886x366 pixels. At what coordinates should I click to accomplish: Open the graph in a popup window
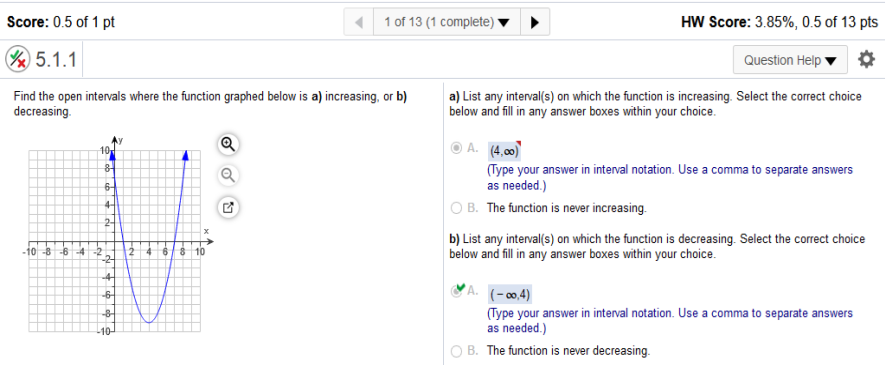[x=228, y=207]
